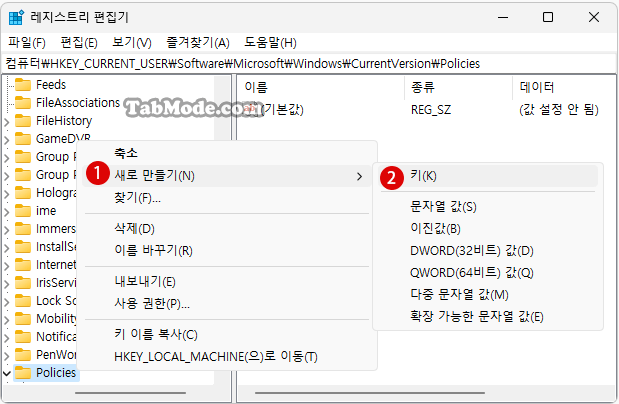
Task: Click the Registry Editor app icon
Action: coord(16,18)
